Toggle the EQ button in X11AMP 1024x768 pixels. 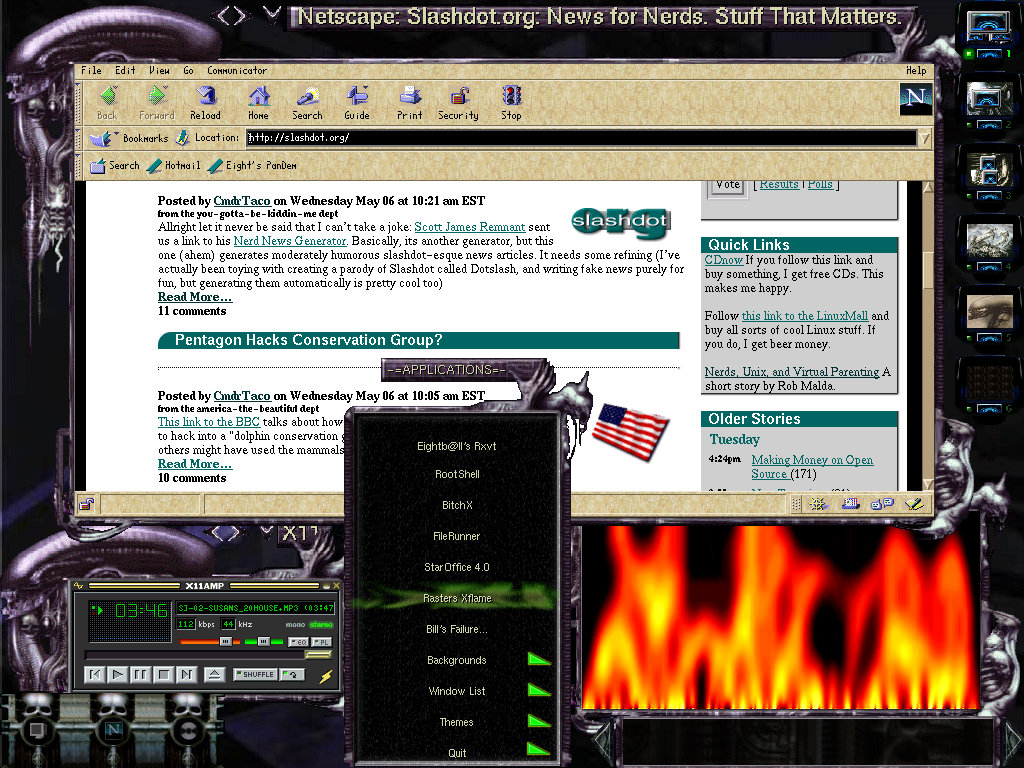(x=297, y=641)
